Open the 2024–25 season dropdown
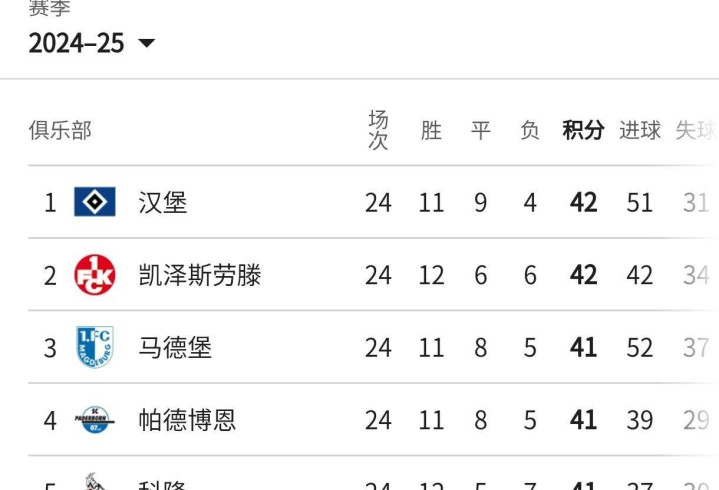This screenshot has width=719, height=490. pos(92,43)
